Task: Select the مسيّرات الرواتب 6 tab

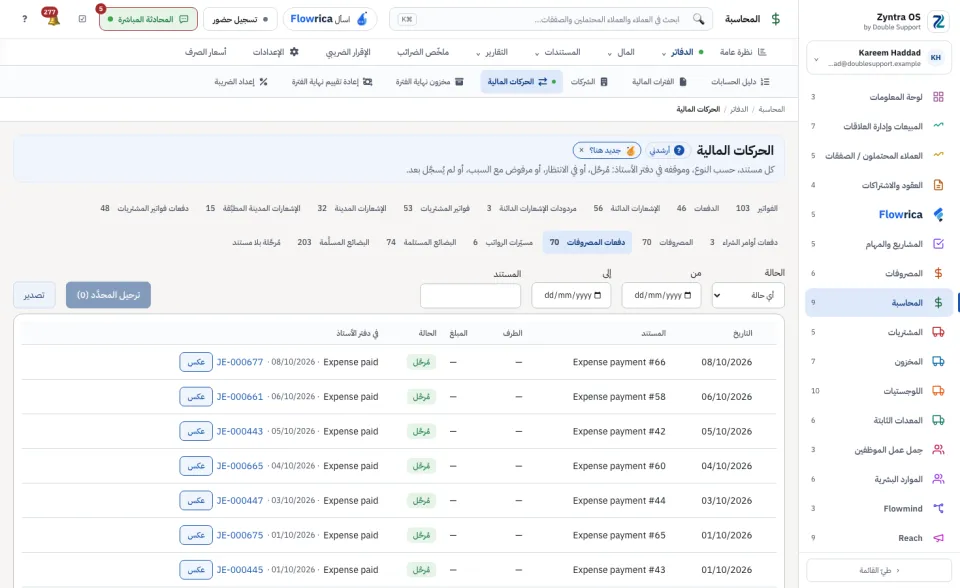Action: 503,242
